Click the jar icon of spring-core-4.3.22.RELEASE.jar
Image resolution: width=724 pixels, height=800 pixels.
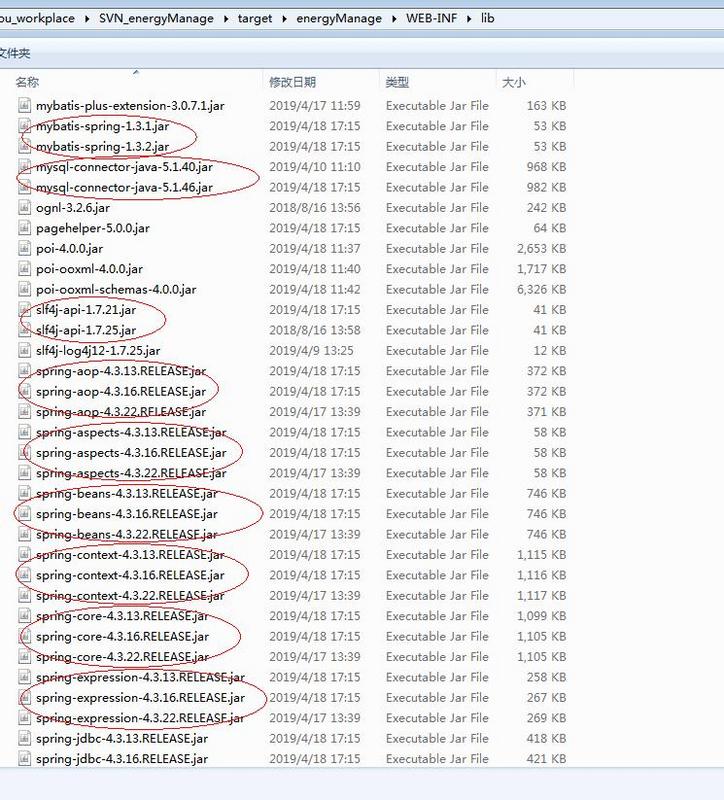(x=24, y=657)
